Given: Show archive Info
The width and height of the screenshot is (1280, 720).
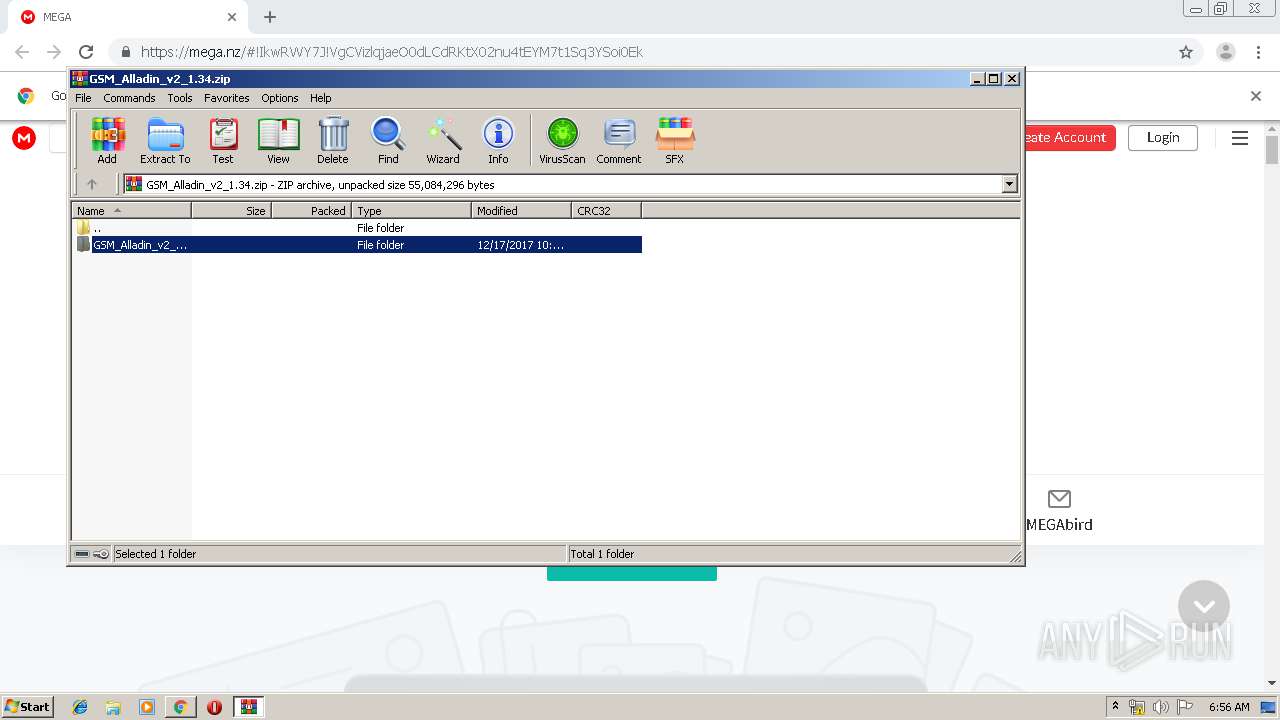Looking at the screenshot, I should tap(498, 140).
